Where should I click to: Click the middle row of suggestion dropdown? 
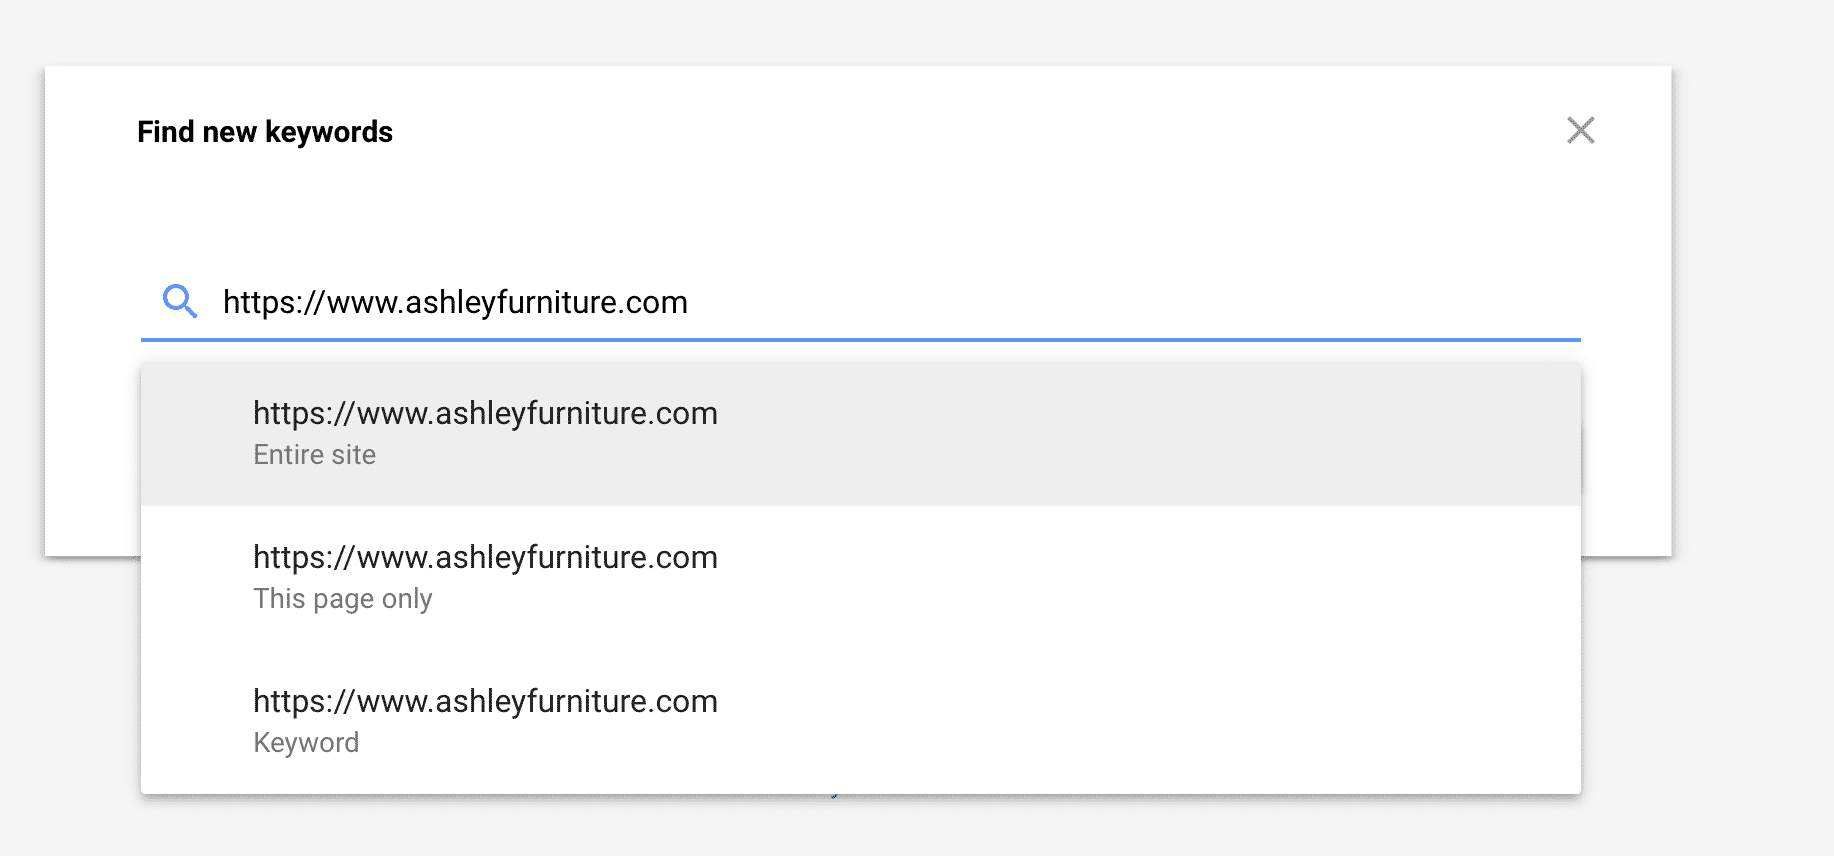tap(861, 577)
